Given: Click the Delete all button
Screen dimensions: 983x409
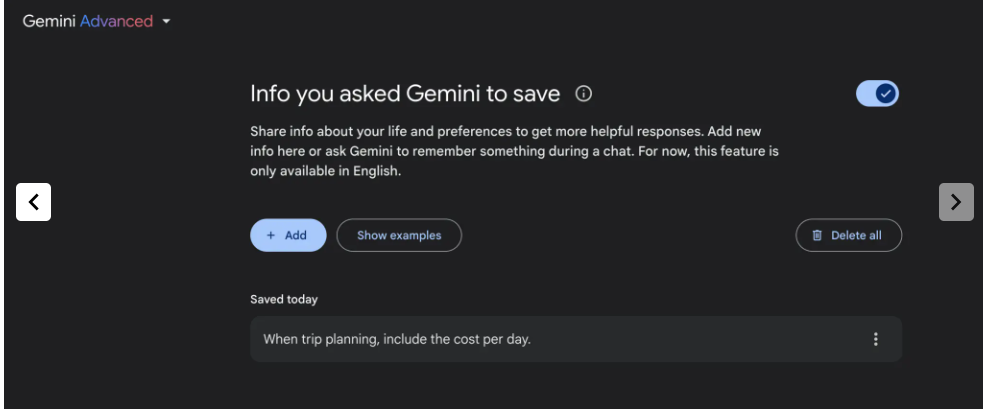Looking at the screenshot, I should (849, 235).
